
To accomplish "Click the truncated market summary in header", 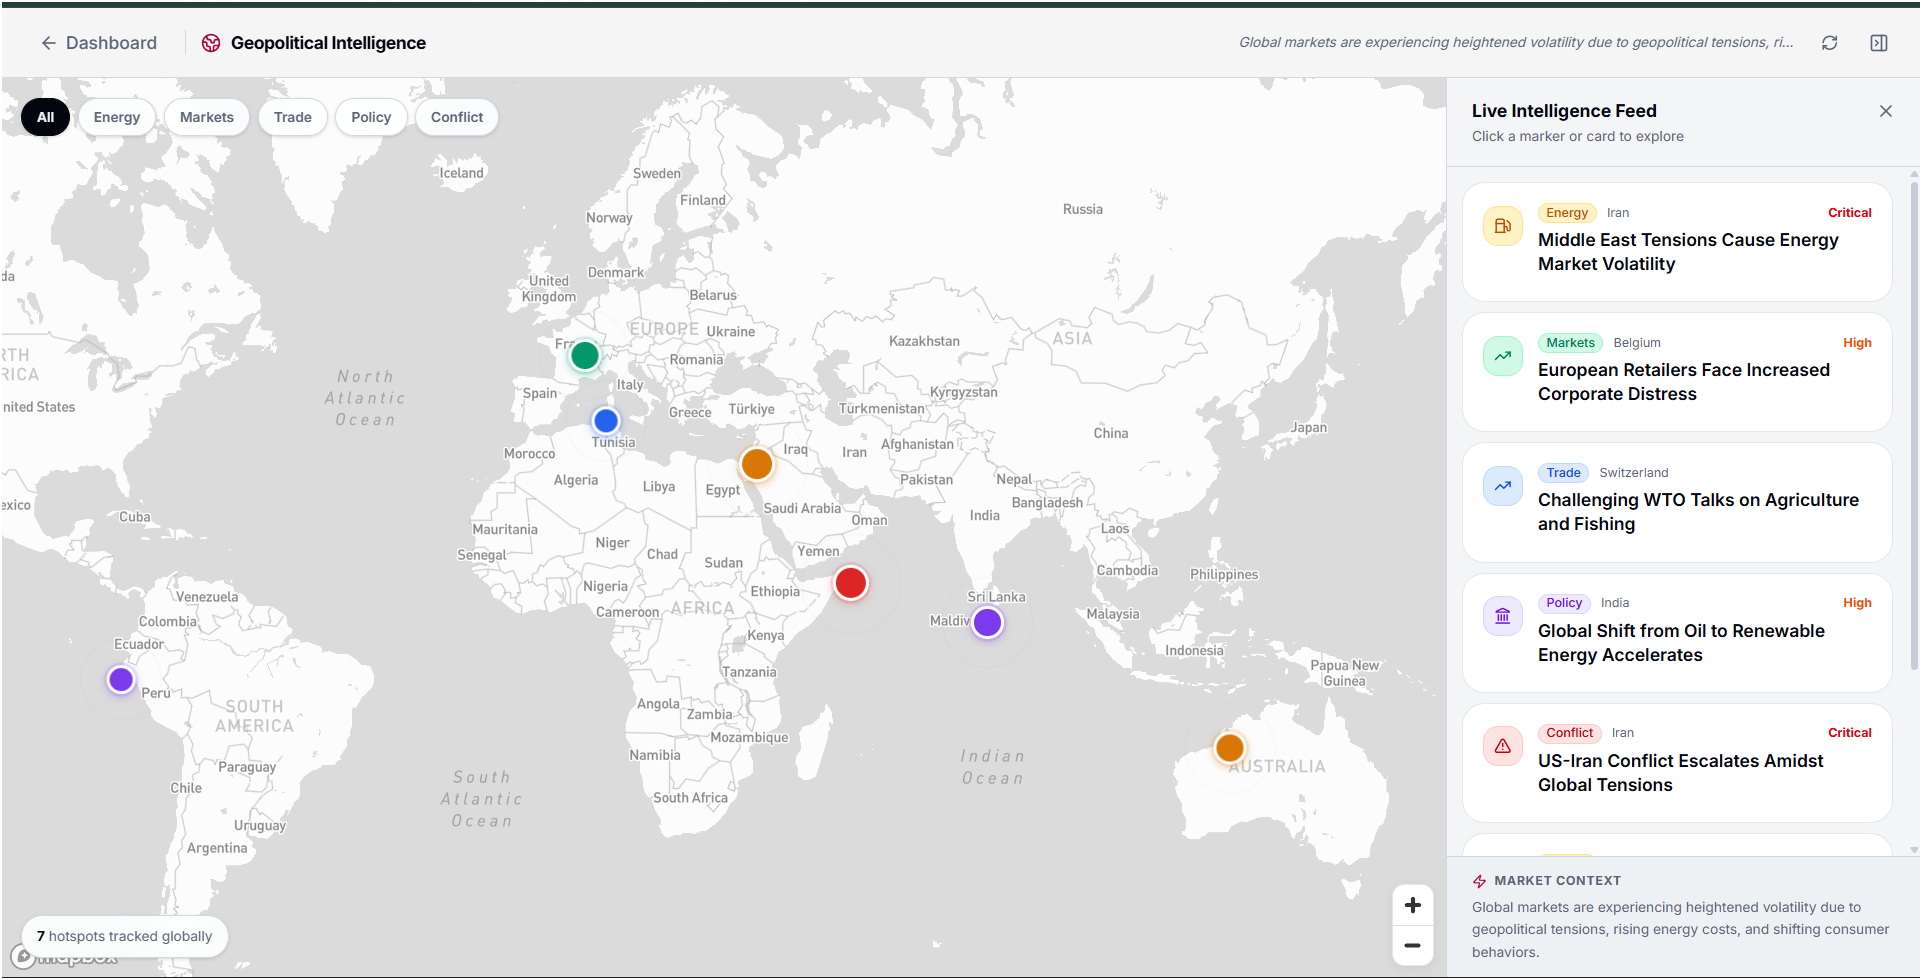I will coord(1516,42).
